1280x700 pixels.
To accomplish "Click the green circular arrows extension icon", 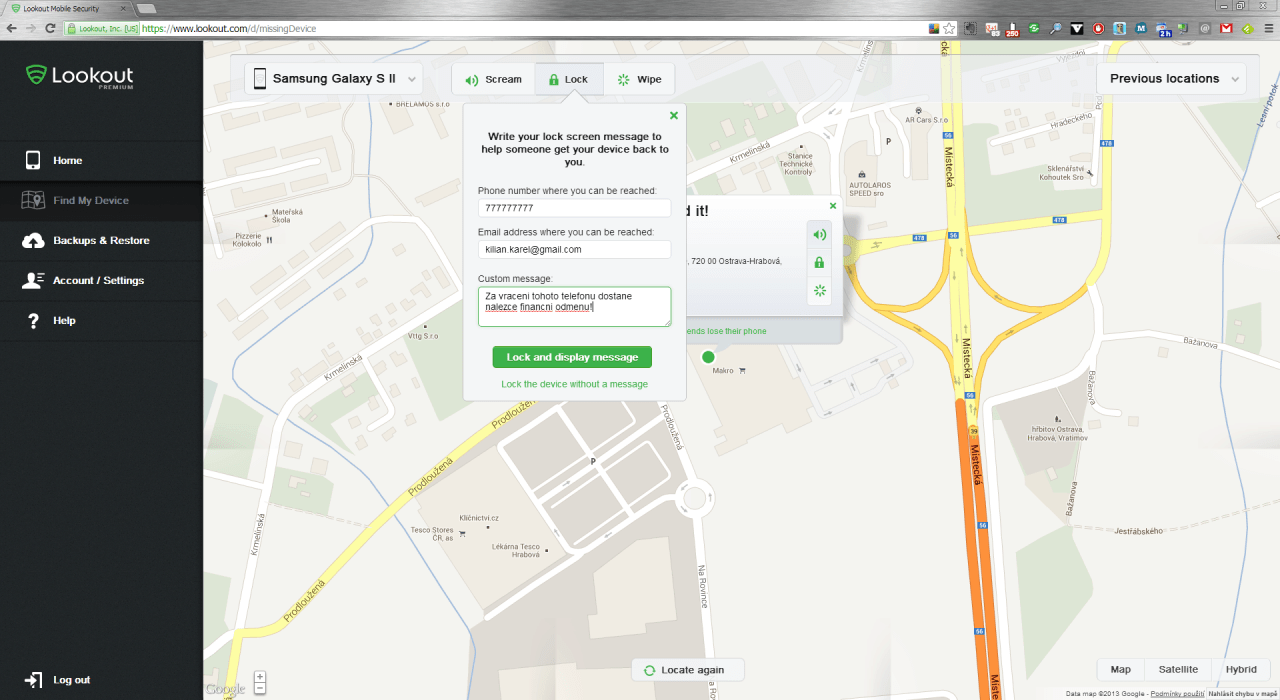I will point(1034,29).
